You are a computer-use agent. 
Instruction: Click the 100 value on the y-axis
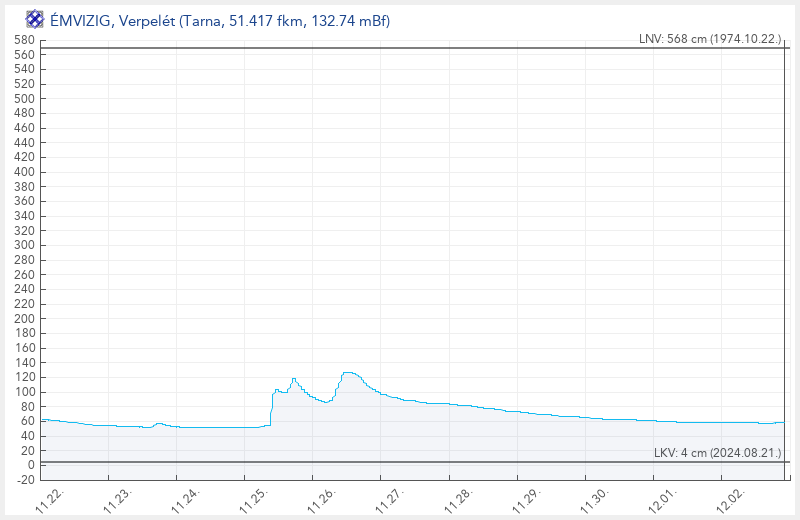point(24,392)
